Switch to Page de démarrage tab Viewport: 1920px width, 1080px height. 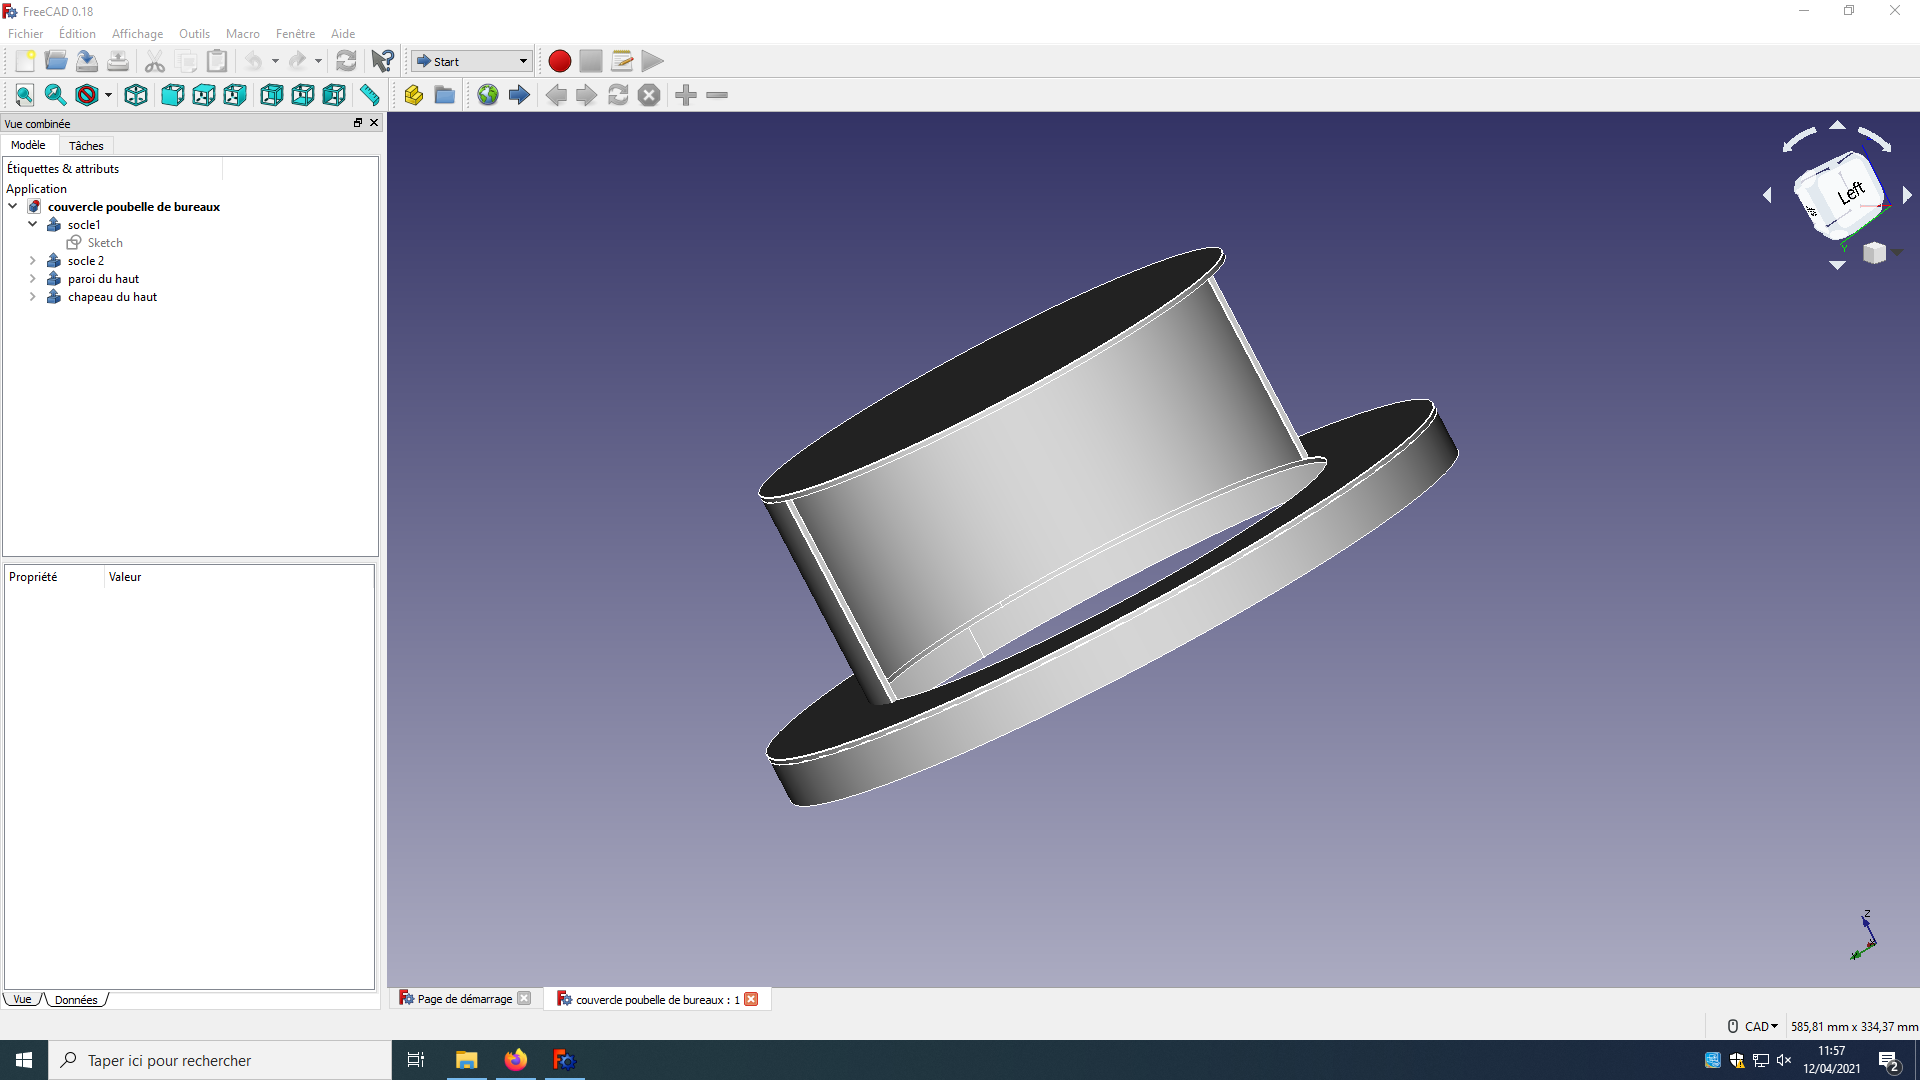[464, 999]
